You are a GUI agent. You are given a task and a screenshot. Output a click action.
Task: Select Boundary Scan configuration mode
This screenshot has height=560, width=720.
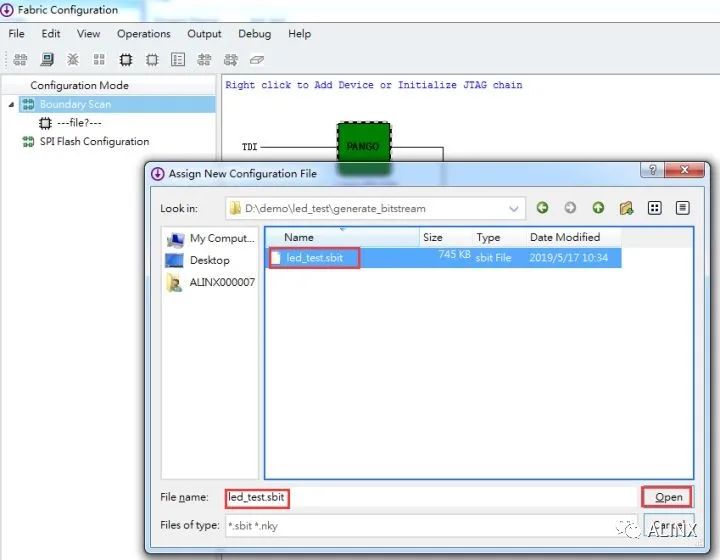pyautogui.click(x=117, y=104)
